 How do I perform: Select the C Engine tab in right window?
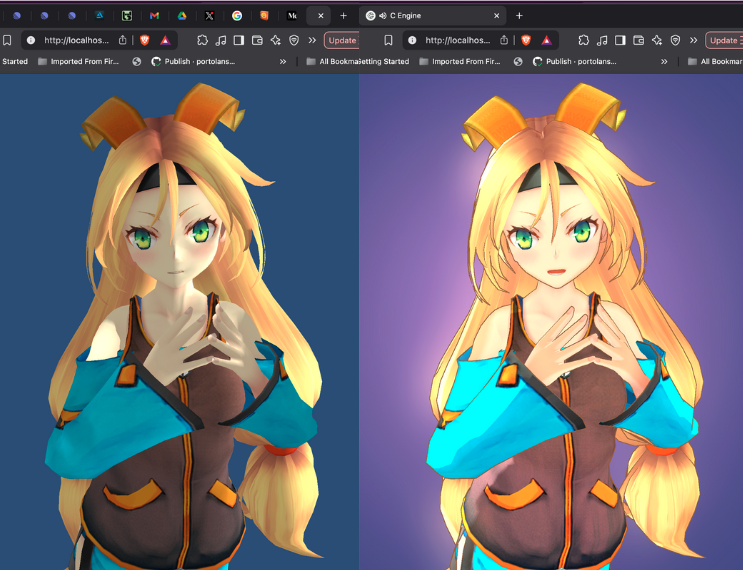click(x=432, y=16)
